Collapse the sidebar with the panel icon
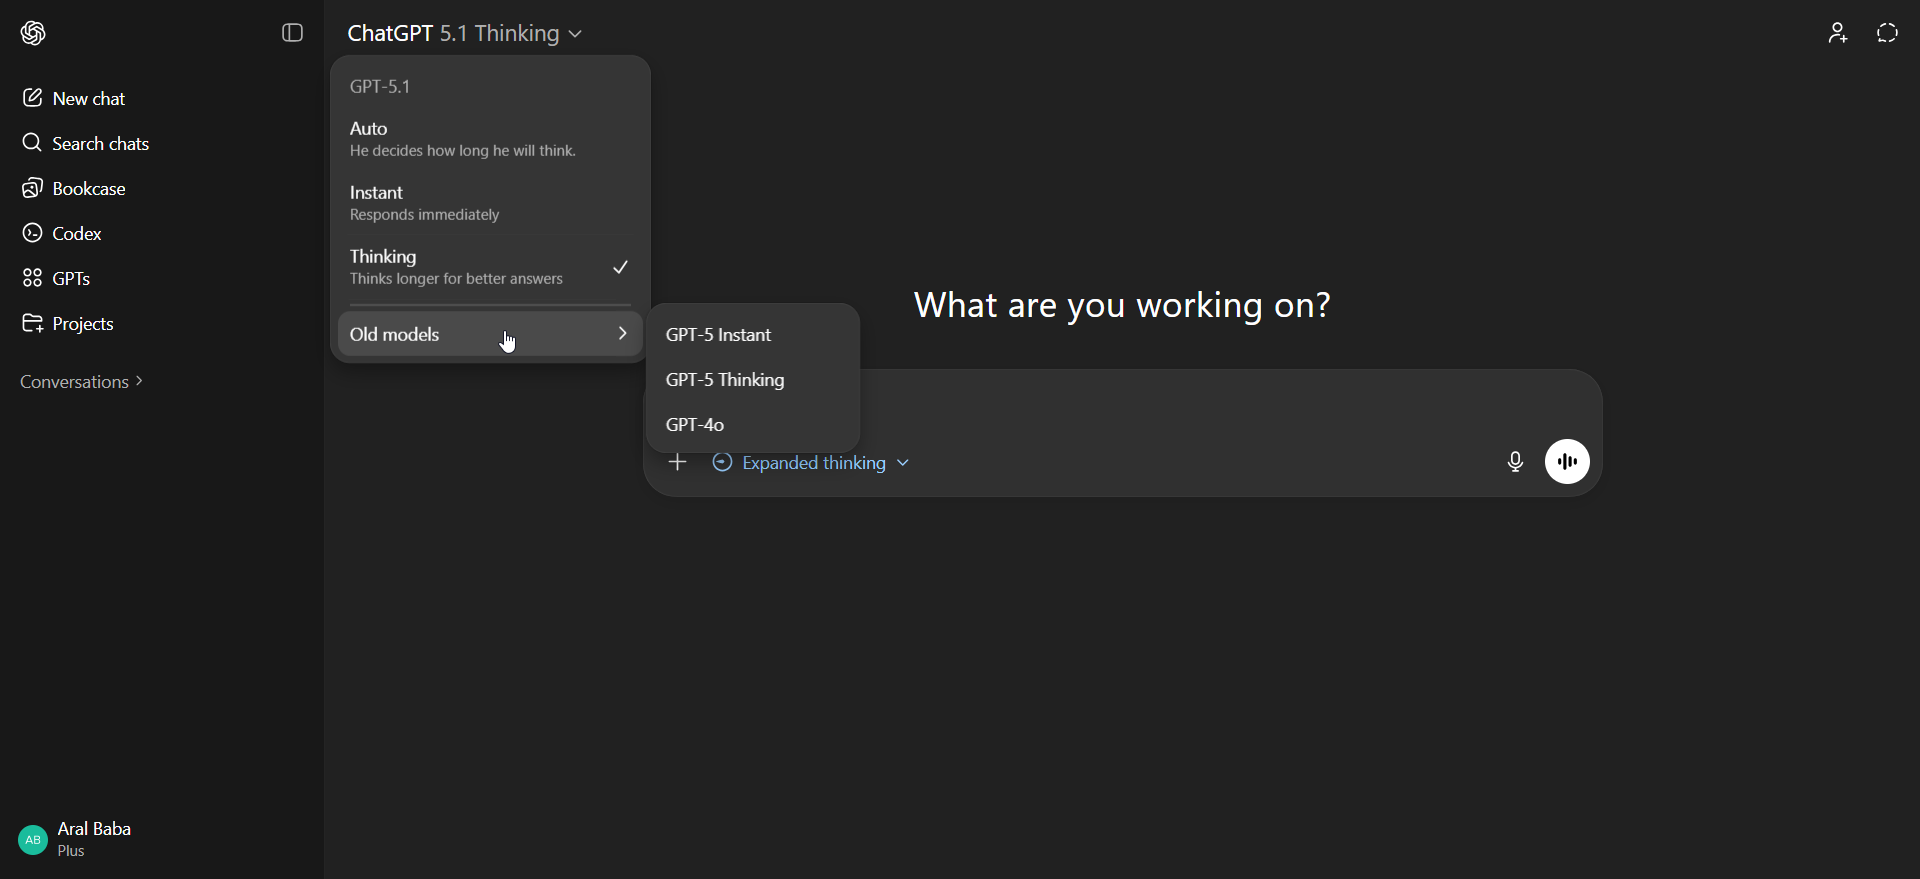The width and height of the screenshot is (1920, 879). [292, 33]
